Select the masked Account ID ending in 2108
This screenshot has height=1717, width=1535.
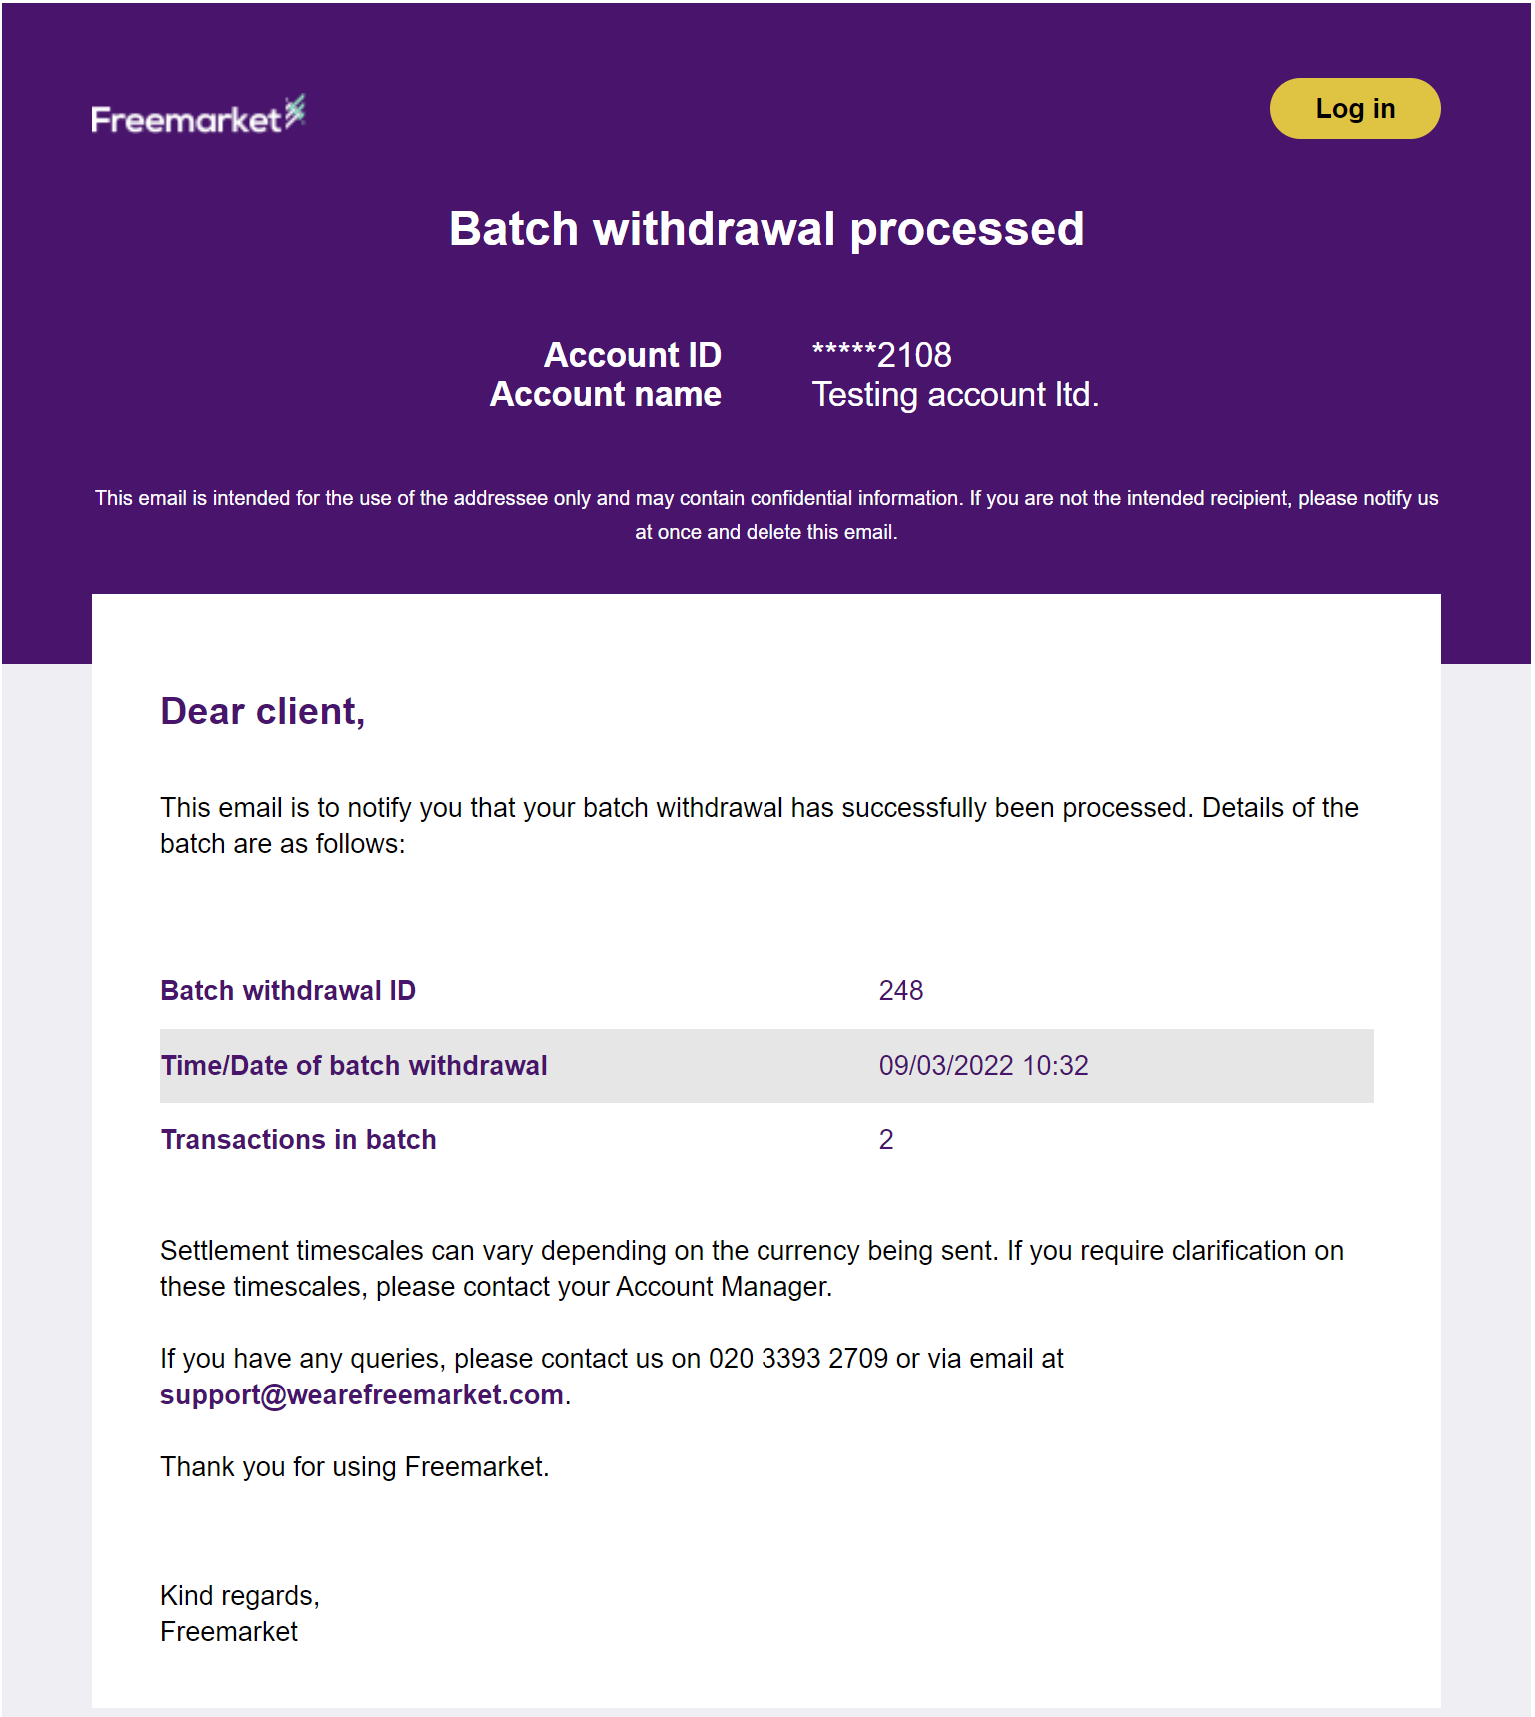pyautogui.click(x=881, y=355)
